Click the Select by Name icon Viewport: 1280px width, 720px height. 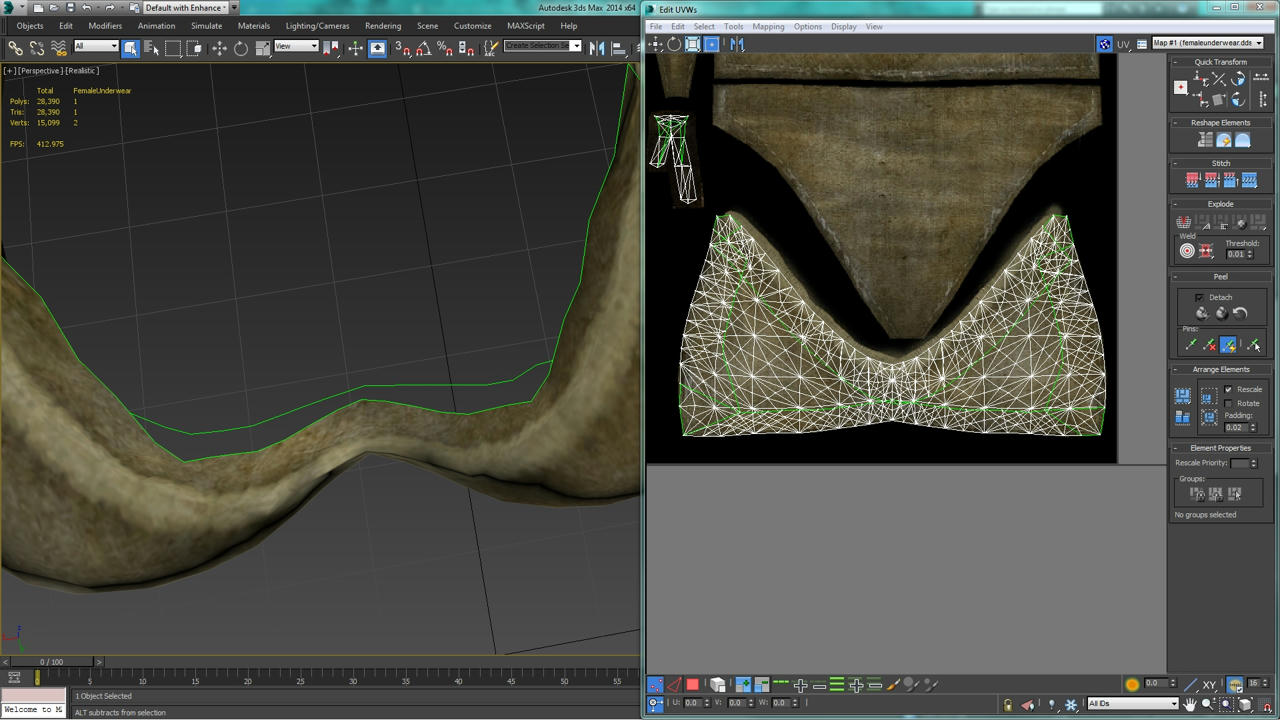tap(152, 47)
